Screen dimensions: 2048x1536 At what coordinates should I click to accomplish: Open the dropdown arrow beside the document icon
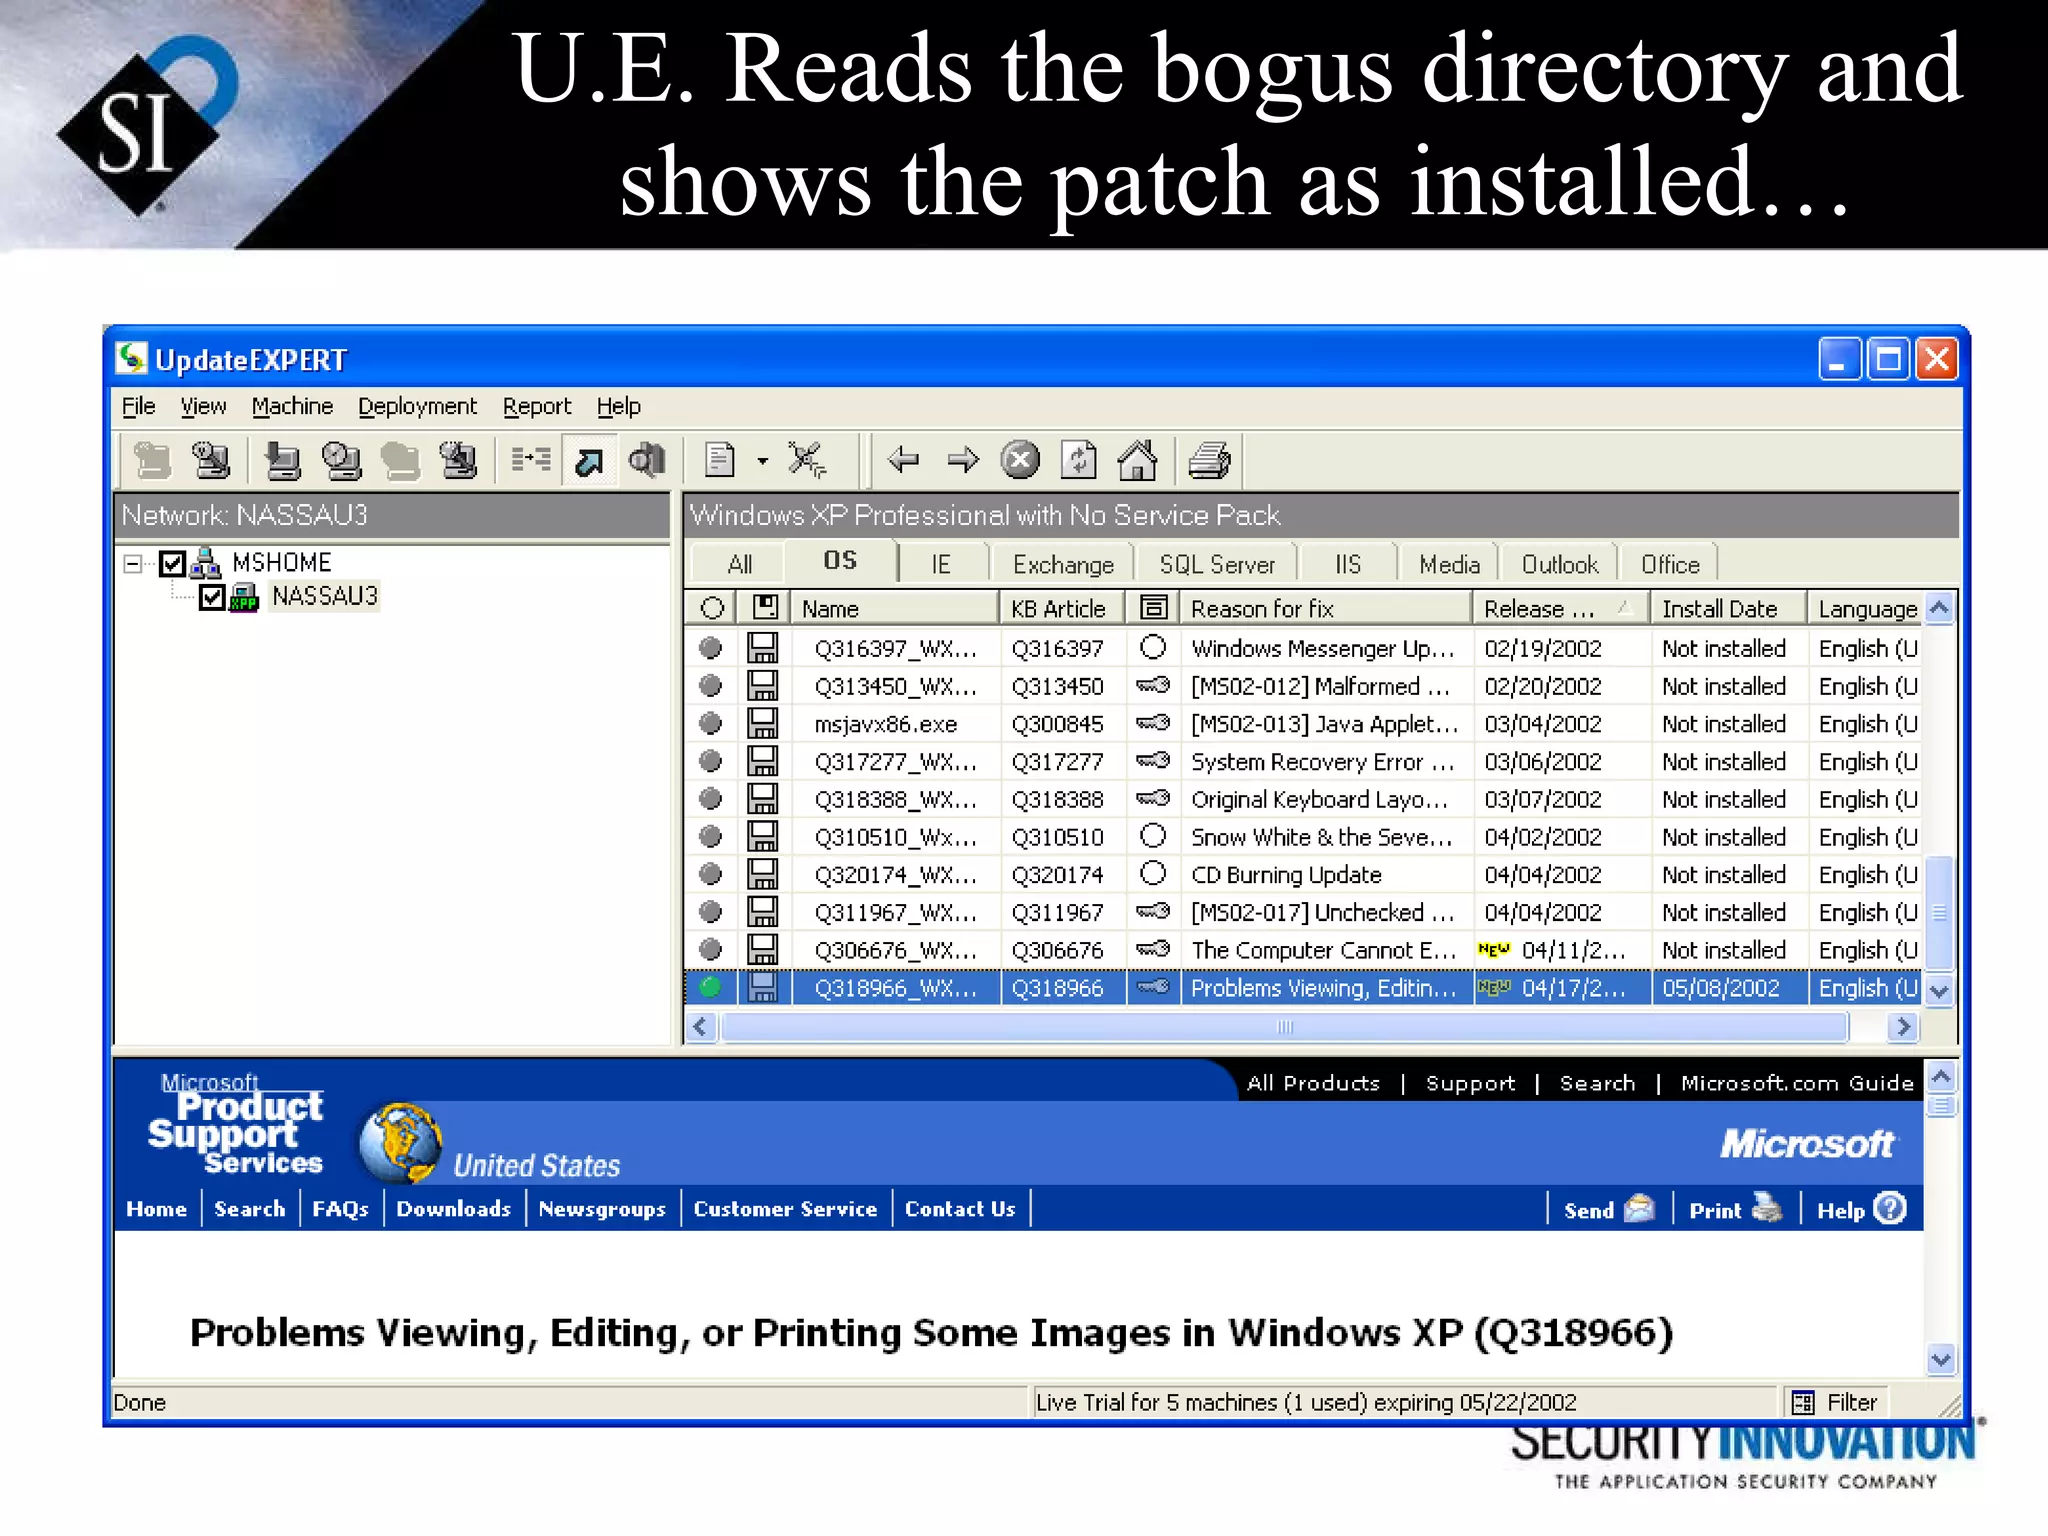(763, 461)
